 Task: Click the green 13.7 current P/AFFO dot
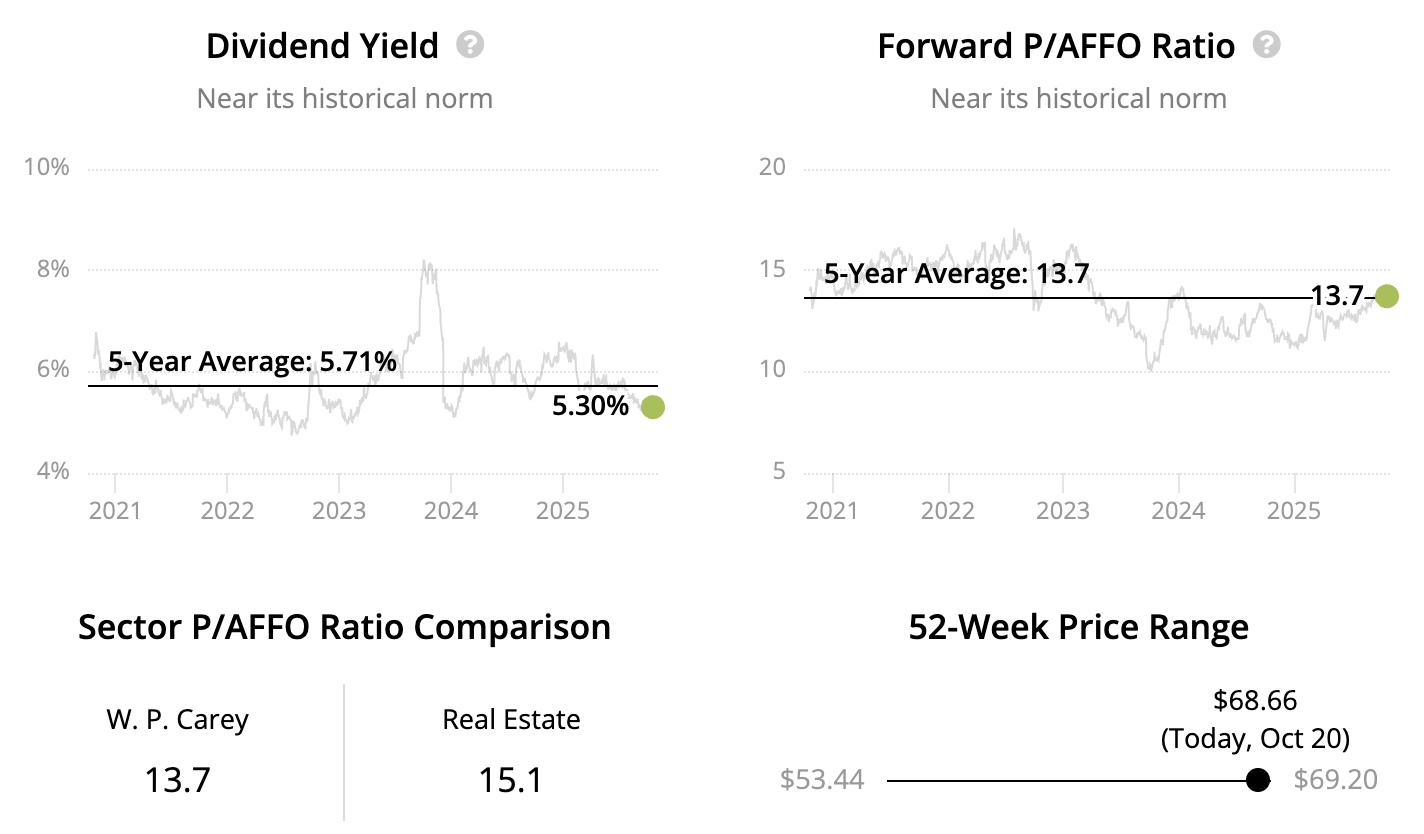tap(1386, 296)
